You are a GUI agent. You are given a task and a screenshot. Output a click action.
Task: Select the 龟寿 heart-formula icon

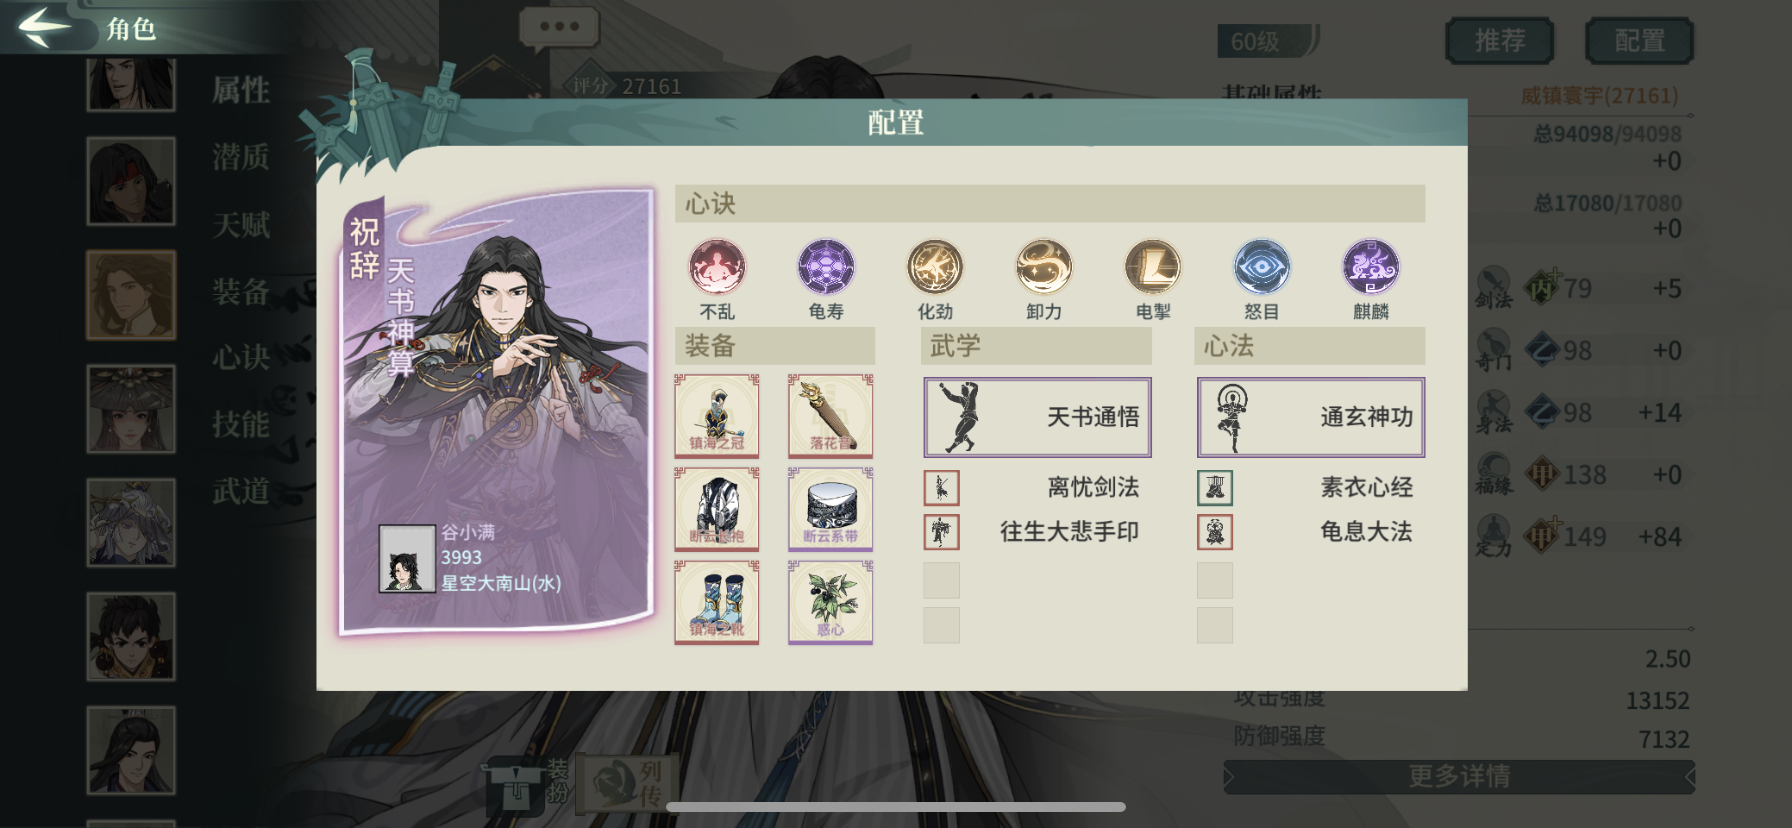826,267
